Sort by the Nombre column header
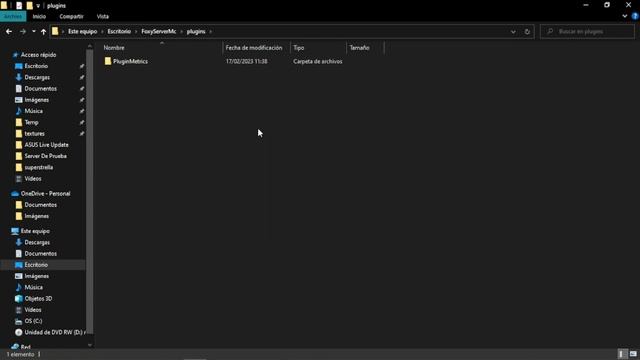This screenshot has width=640, height=360. tap(114, 48)
